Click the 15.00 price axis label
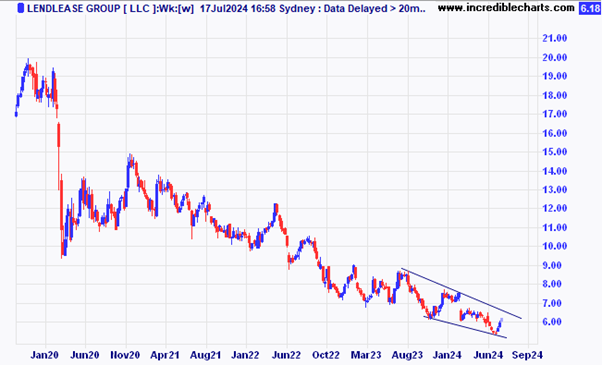602x365 pixels. 554,152
